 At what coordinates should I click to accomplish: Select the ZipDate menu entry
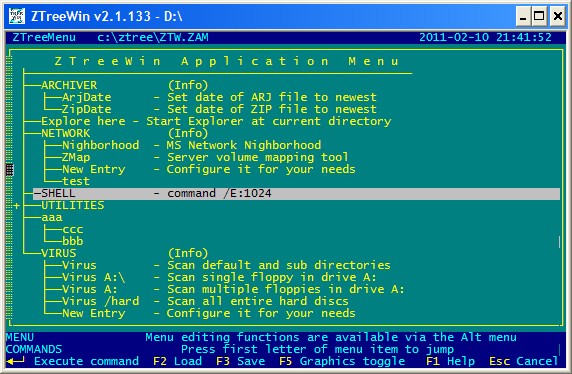(86, 109)
